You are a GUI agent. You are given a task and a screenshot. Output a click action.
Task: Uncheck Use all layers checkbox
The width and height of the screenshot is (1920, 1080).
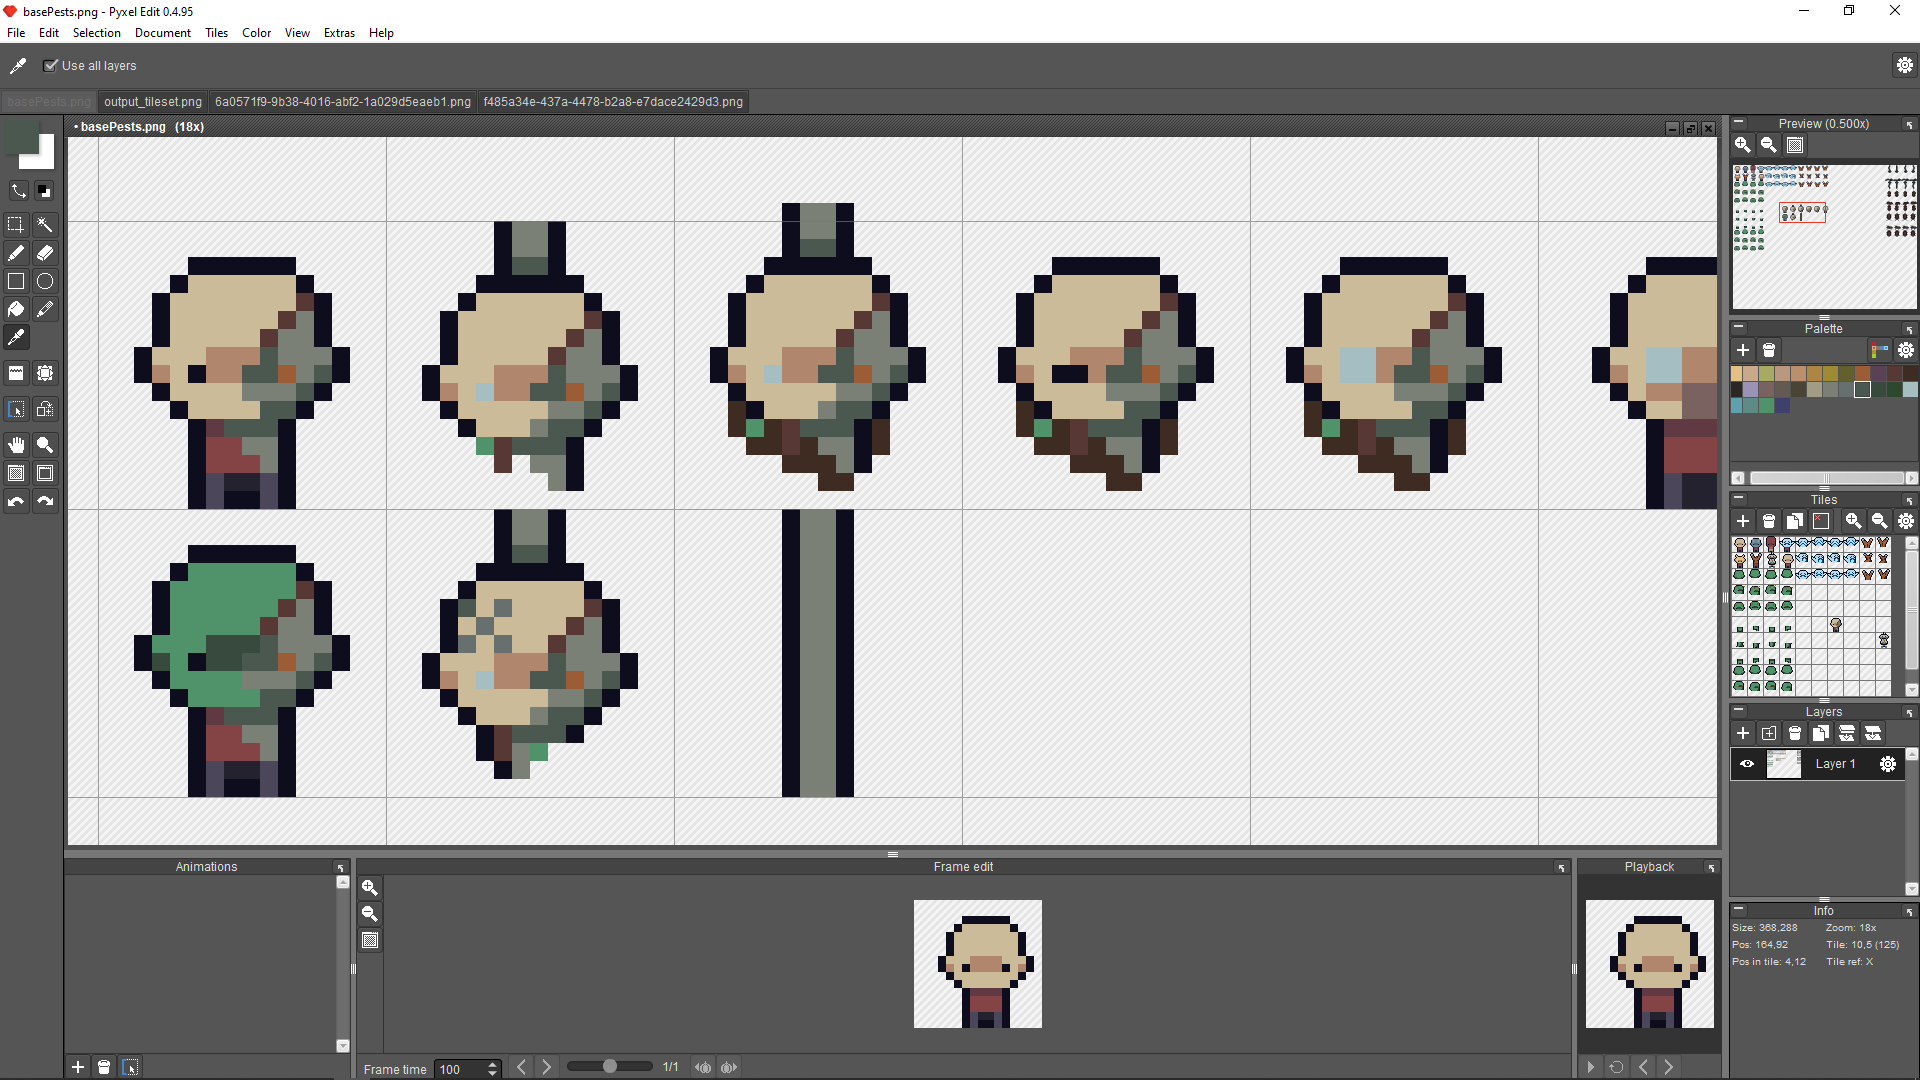click(51, 65)
